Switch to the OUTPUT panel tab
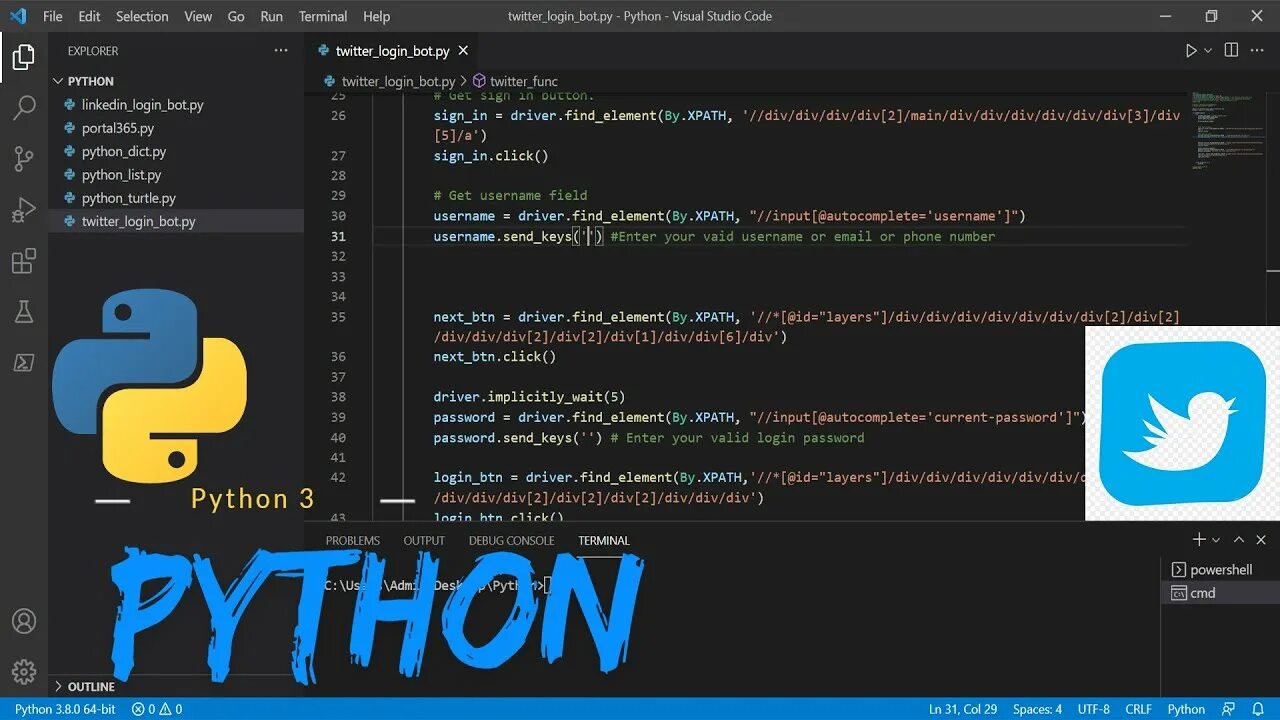This screenshot has height=720, width=1280. 424,540
